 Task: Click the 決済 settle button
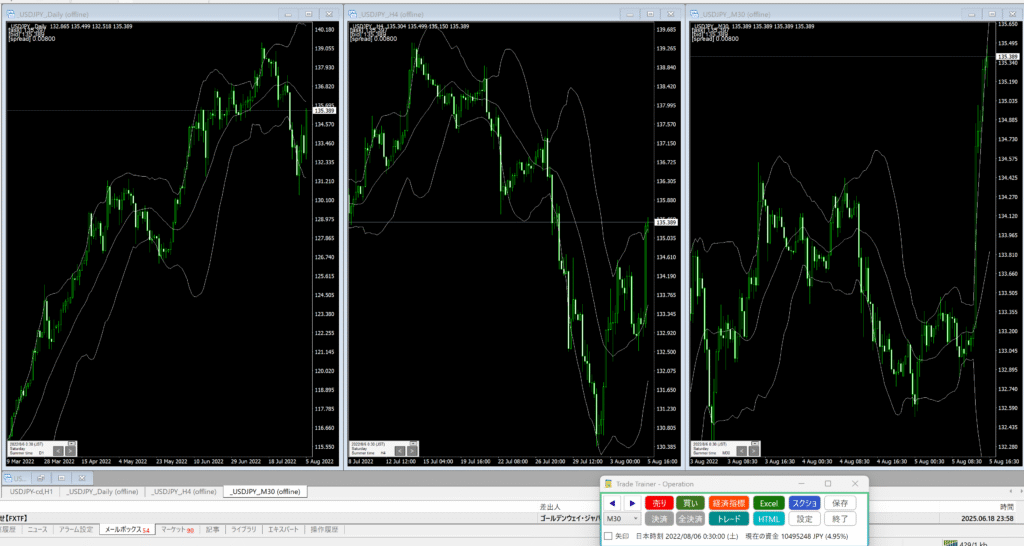(x=659, y=519)
